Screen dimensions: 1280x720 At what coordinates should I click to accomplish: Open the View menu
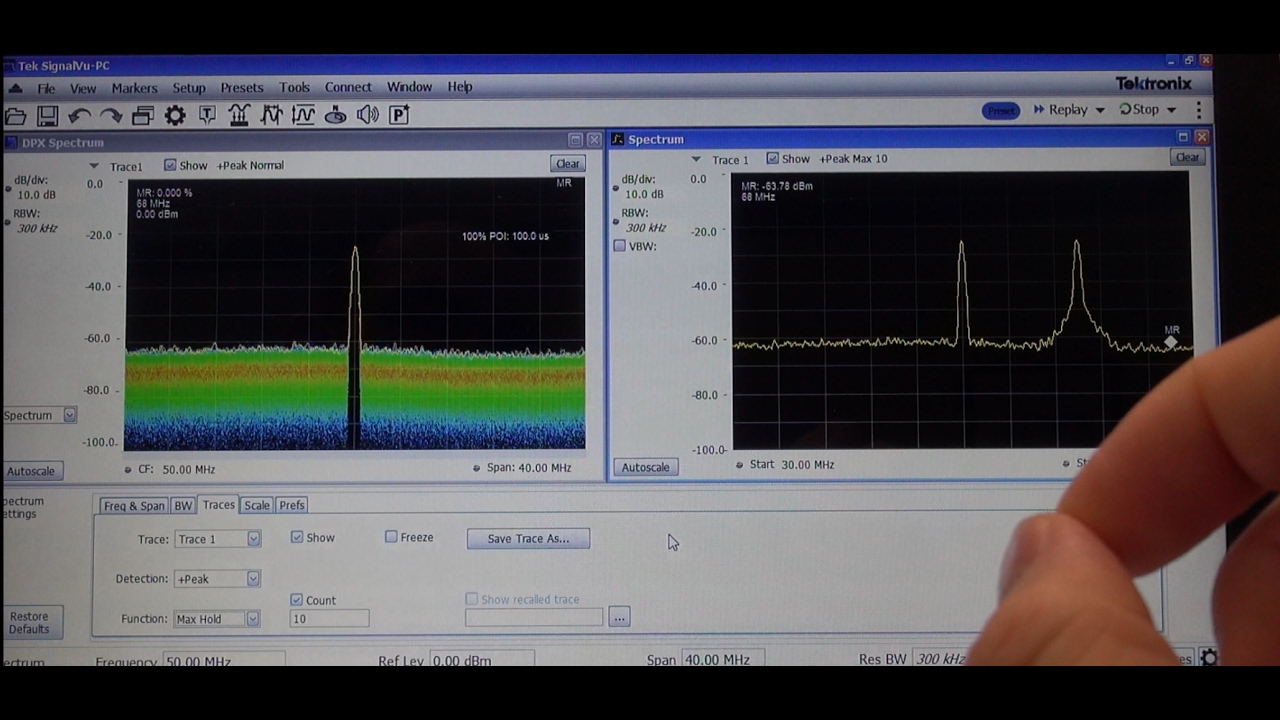click(x=83, y=88)
